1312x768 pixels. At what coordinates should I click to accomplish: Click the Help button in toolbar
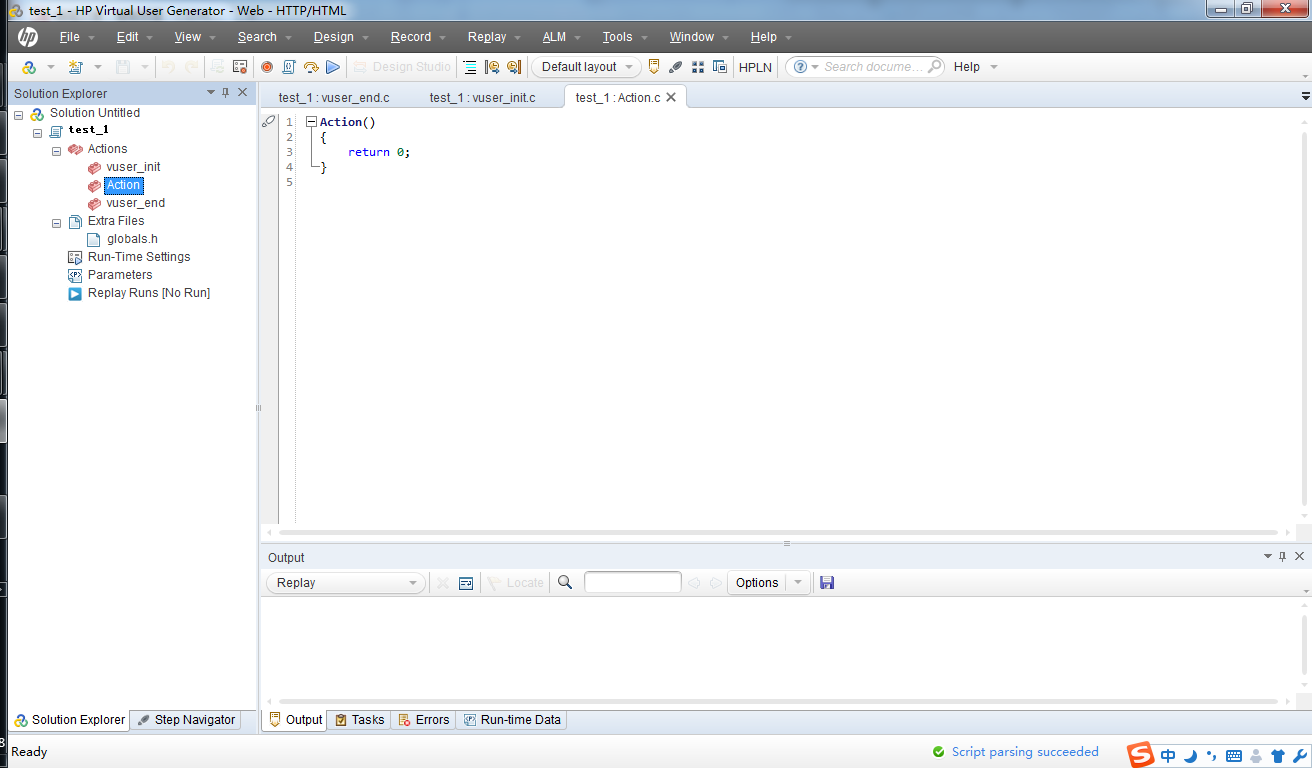967,67
